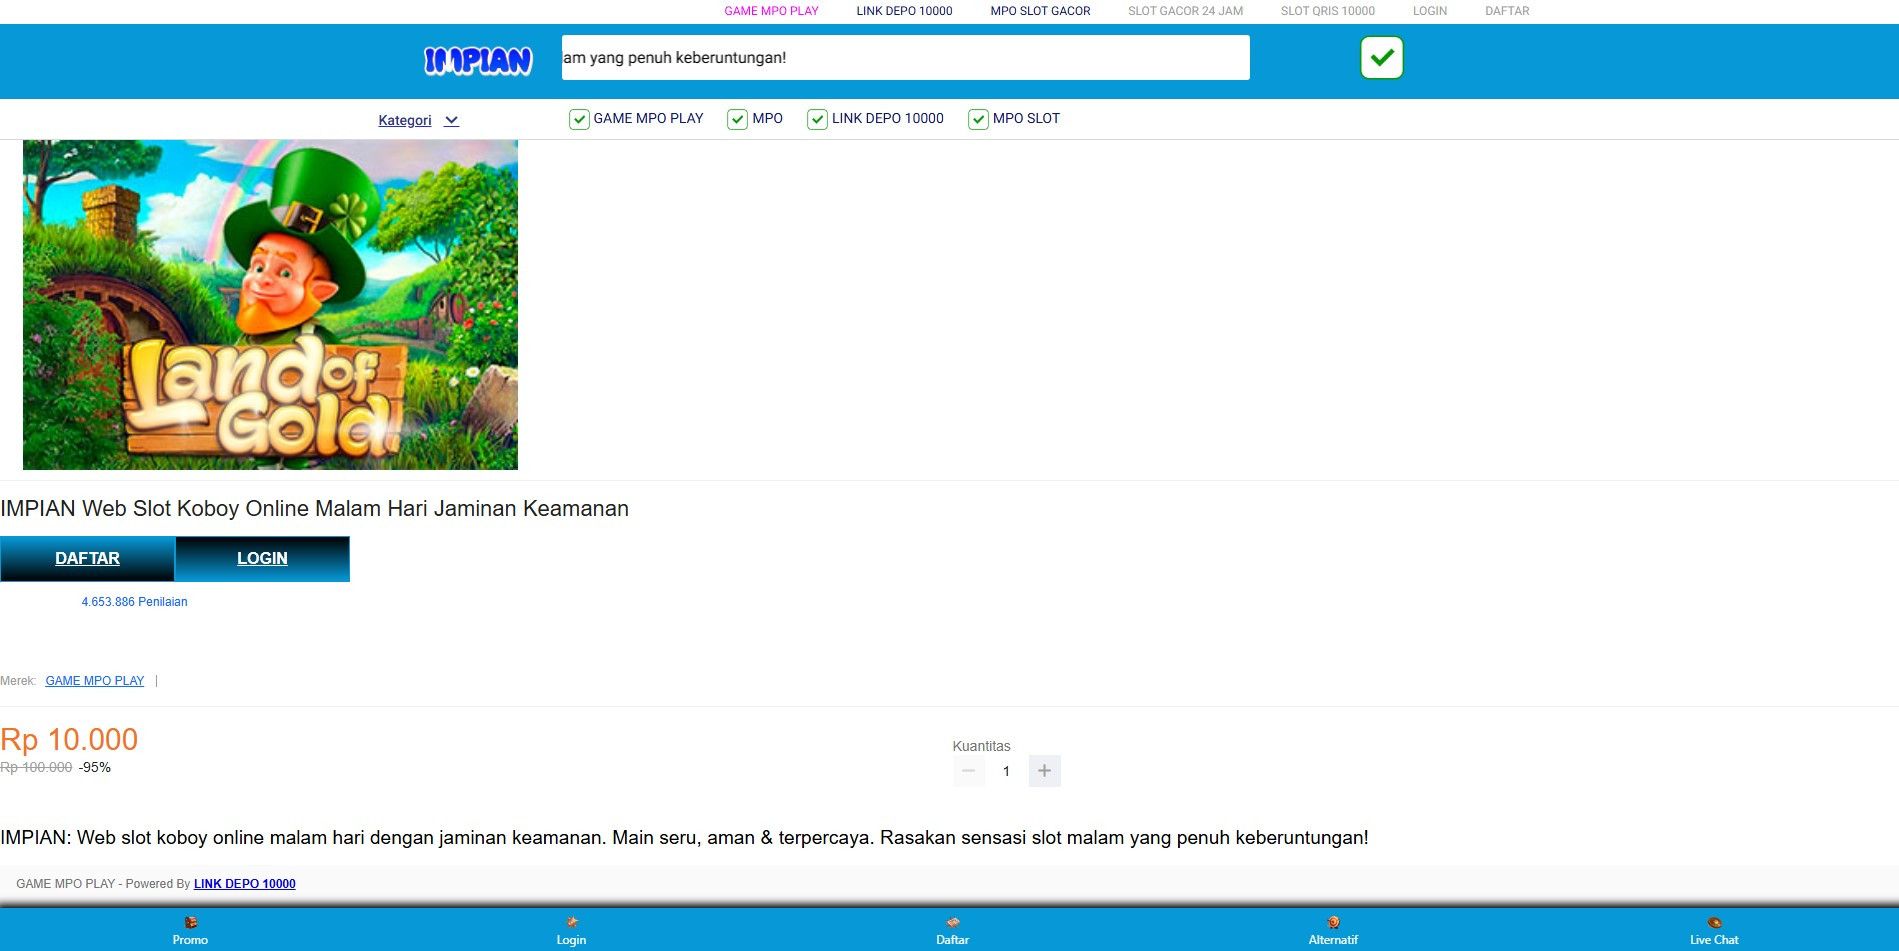Image resolution: width=1899 pixels, height=951 pixels.
Task: Click the quantity value field
Action: pos(1006,771)
